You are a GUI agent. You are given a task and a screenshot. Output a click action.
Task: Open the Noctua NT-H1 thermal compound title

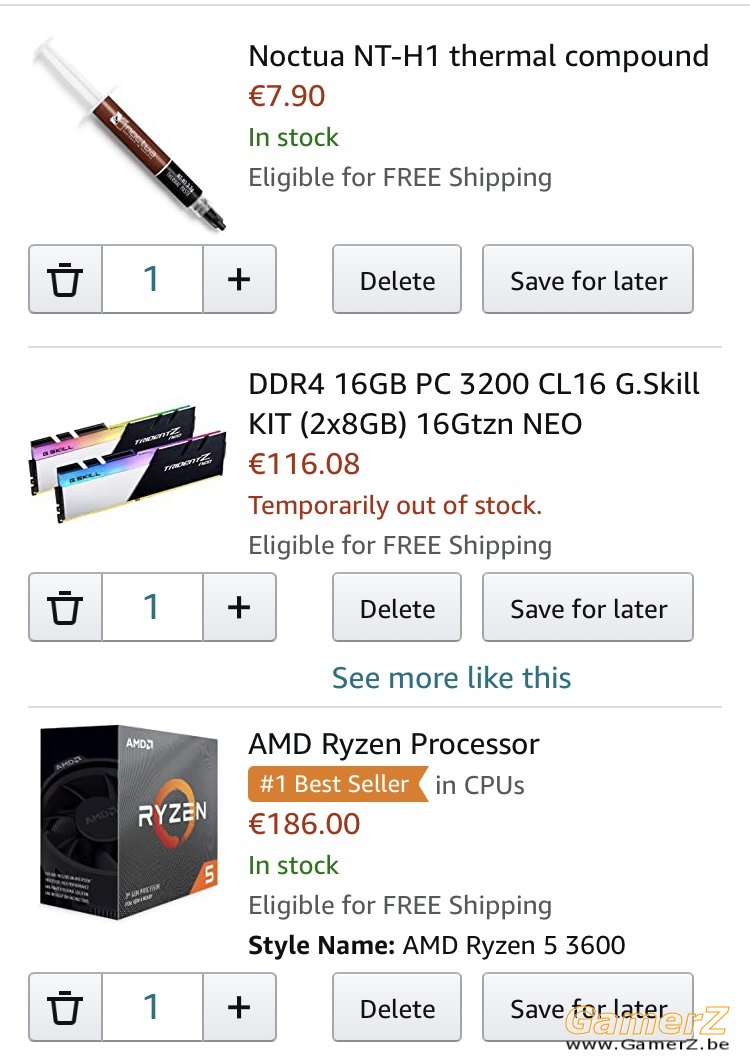pyautogui.click(x=479, y=56)
